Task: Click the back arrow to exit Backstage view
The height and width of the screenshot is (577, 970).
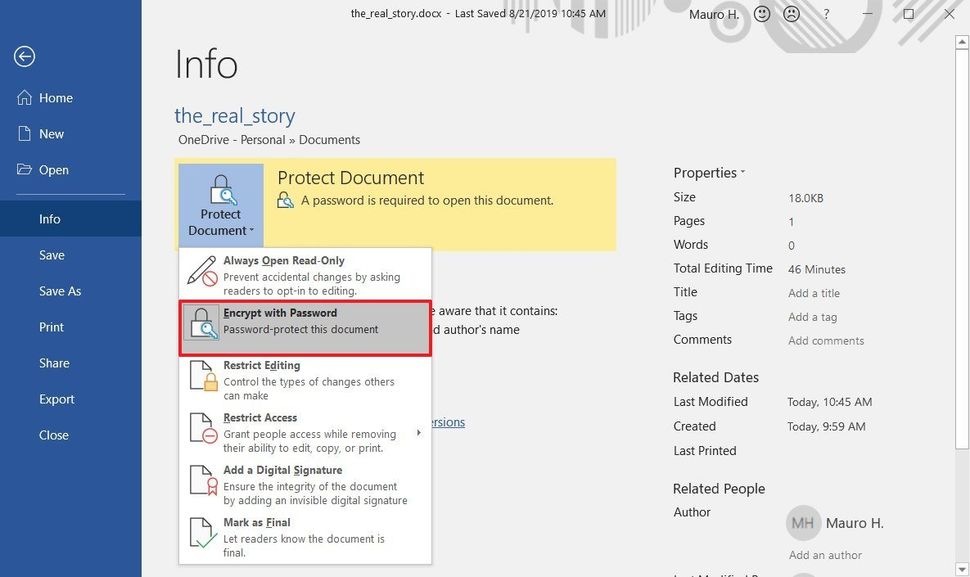Action: (23, 56)
